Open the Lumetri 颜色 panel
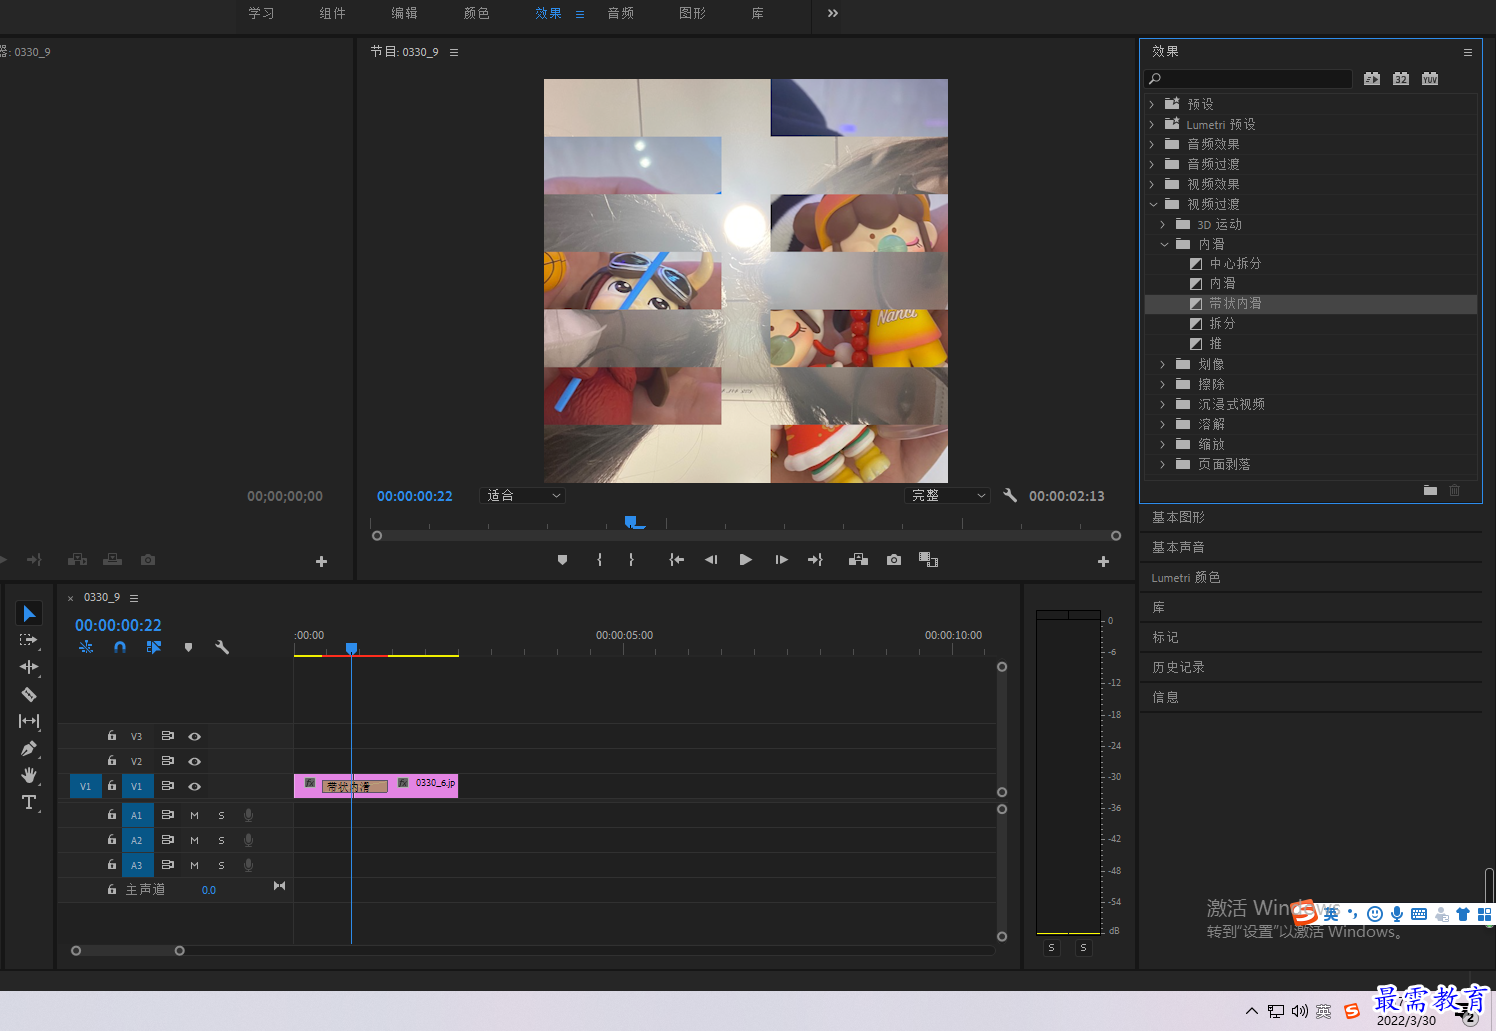 click(1186, 577)
